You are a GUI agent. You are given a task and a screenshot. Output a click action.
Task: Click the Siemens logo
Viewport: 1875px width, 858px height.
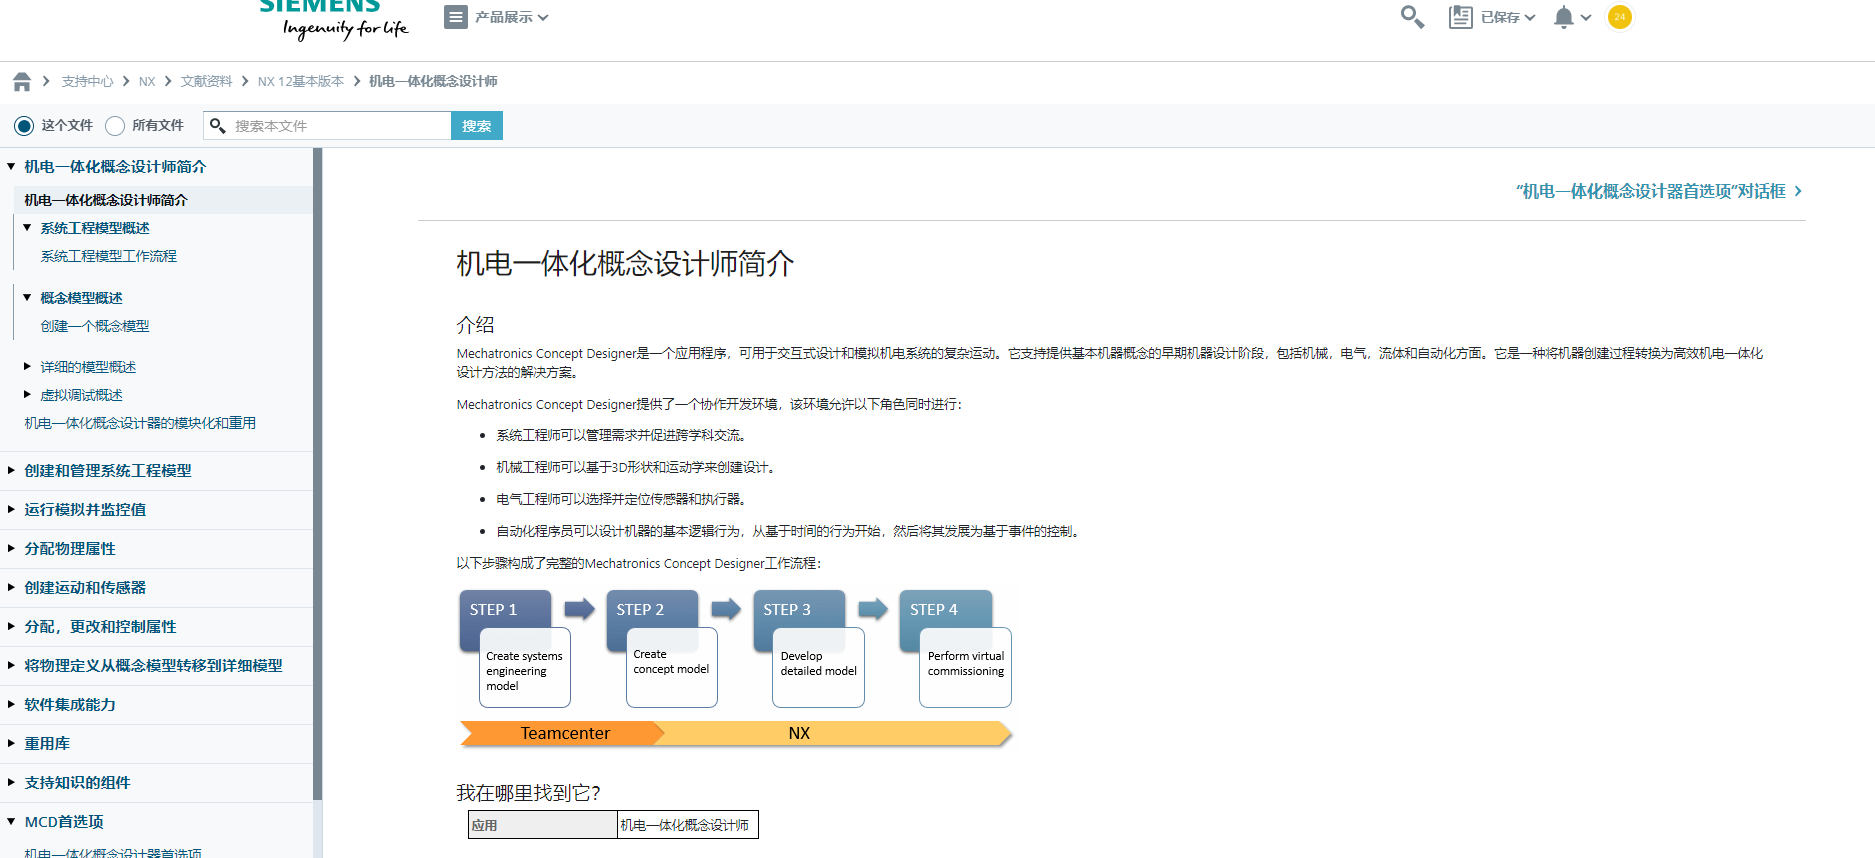click(x=334, y=19)
